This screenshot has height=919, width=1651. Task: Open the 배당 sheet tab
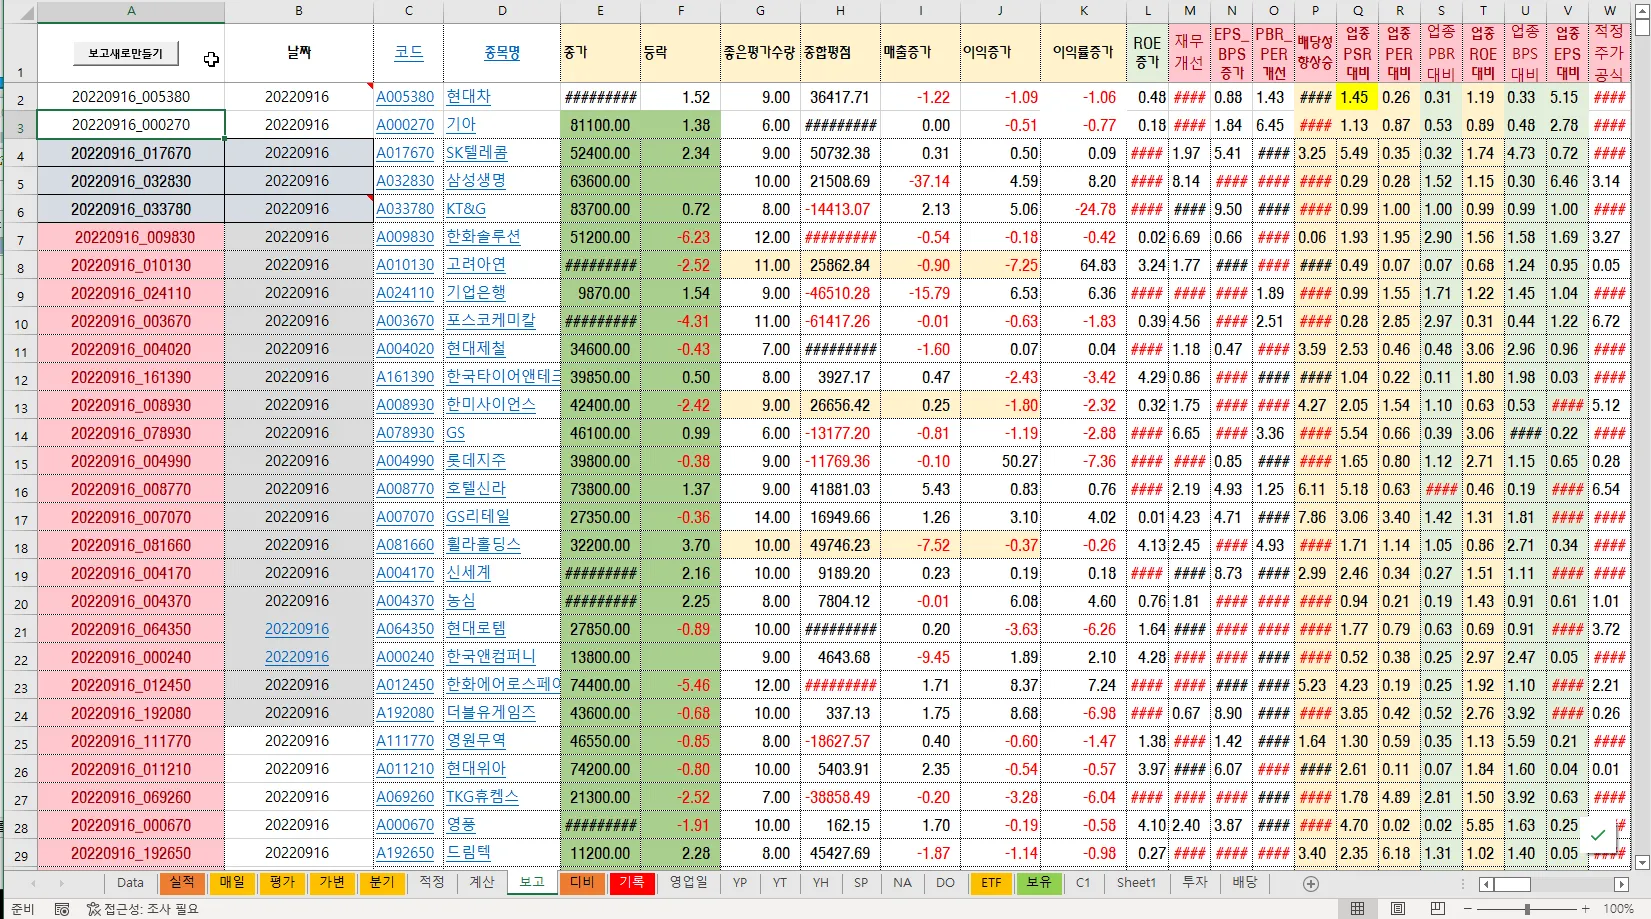click(x=1245, y=883)
